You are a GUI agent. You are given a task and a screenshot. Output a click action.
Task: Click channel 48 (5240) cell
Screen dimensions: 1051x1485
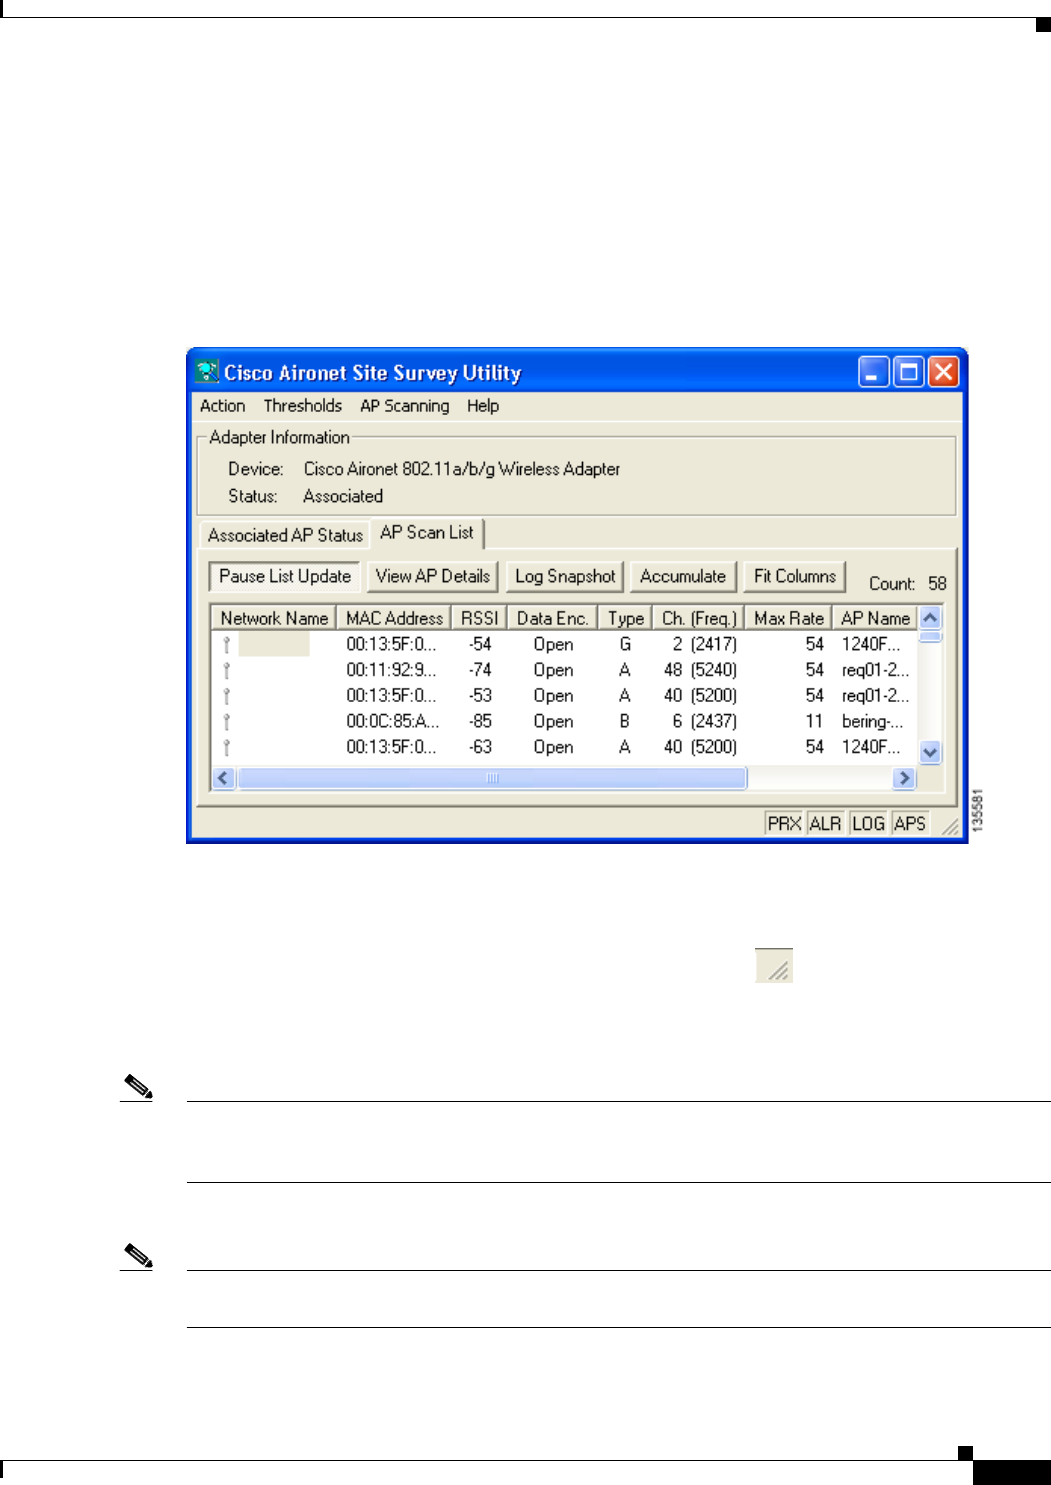pos(700,671)
